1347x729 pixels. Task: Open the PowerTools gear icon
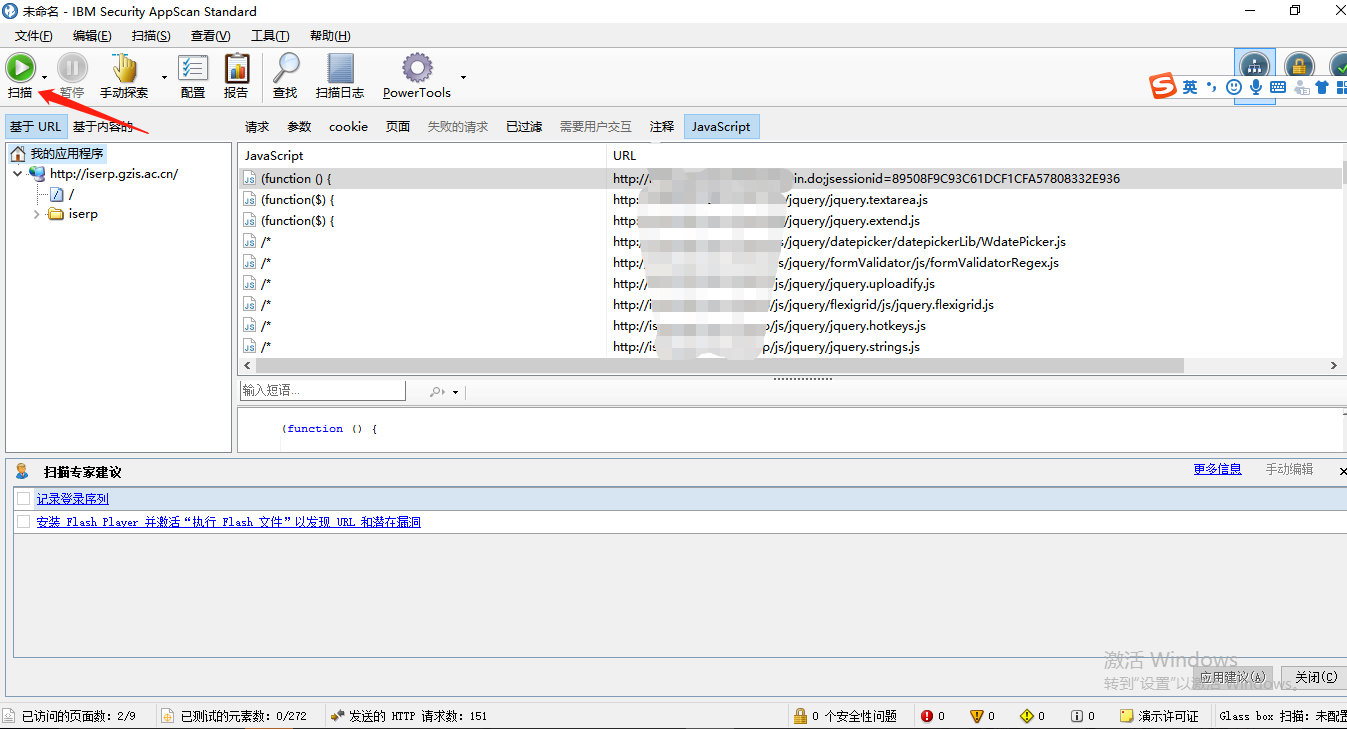coord(417,68)
